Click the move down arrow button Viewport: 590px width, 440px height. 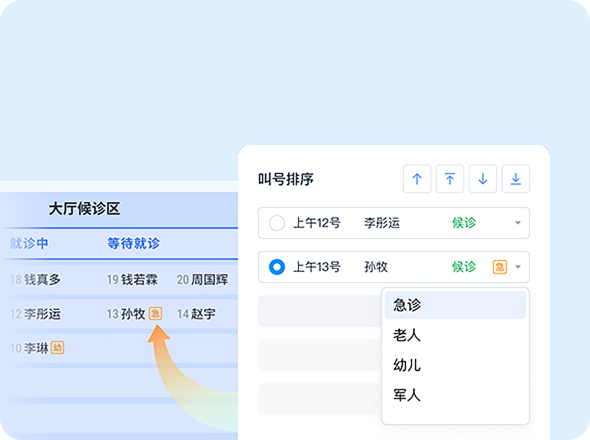click(x=483, y=179)
